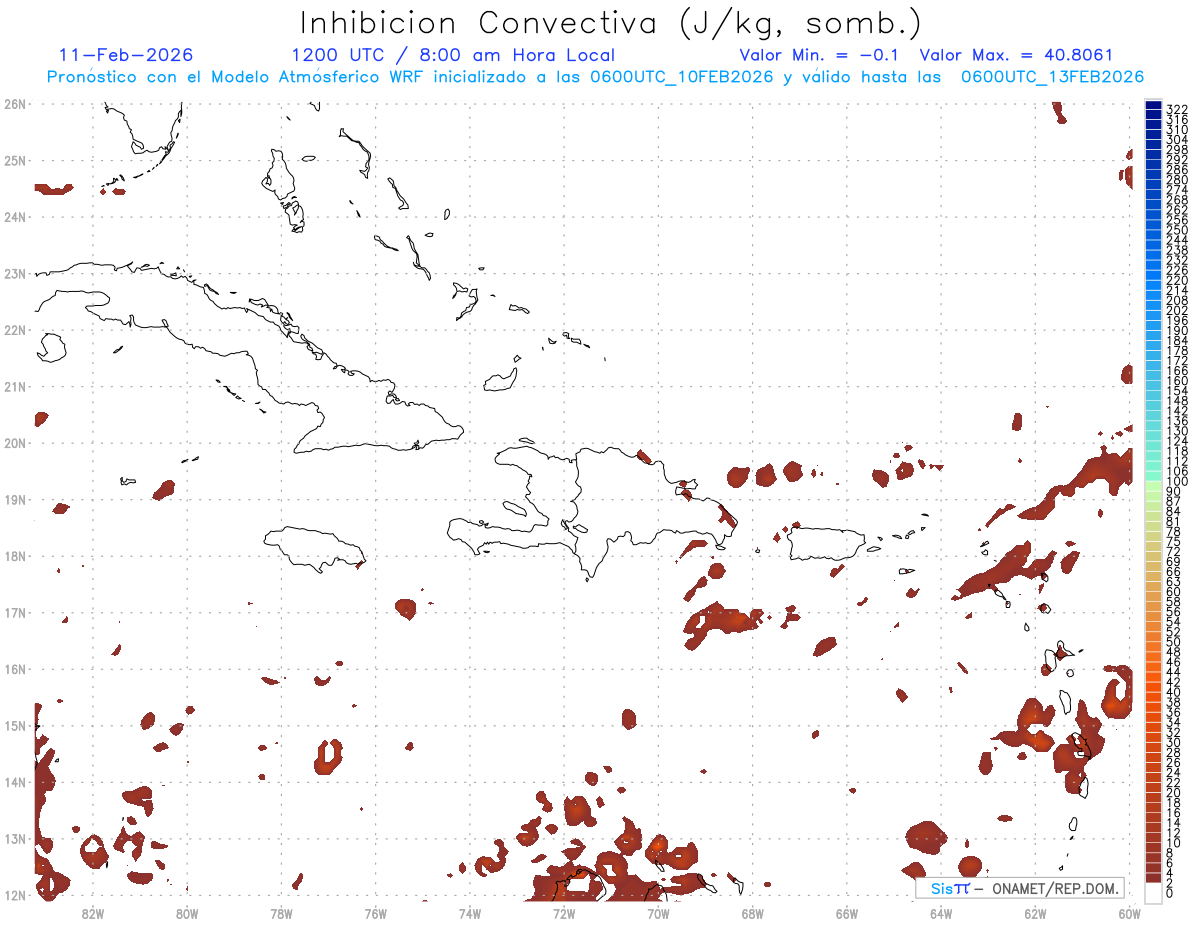Screen dimensions: 1200x927
Task: Click the legend value "130"
Action: coord(1177,432)
